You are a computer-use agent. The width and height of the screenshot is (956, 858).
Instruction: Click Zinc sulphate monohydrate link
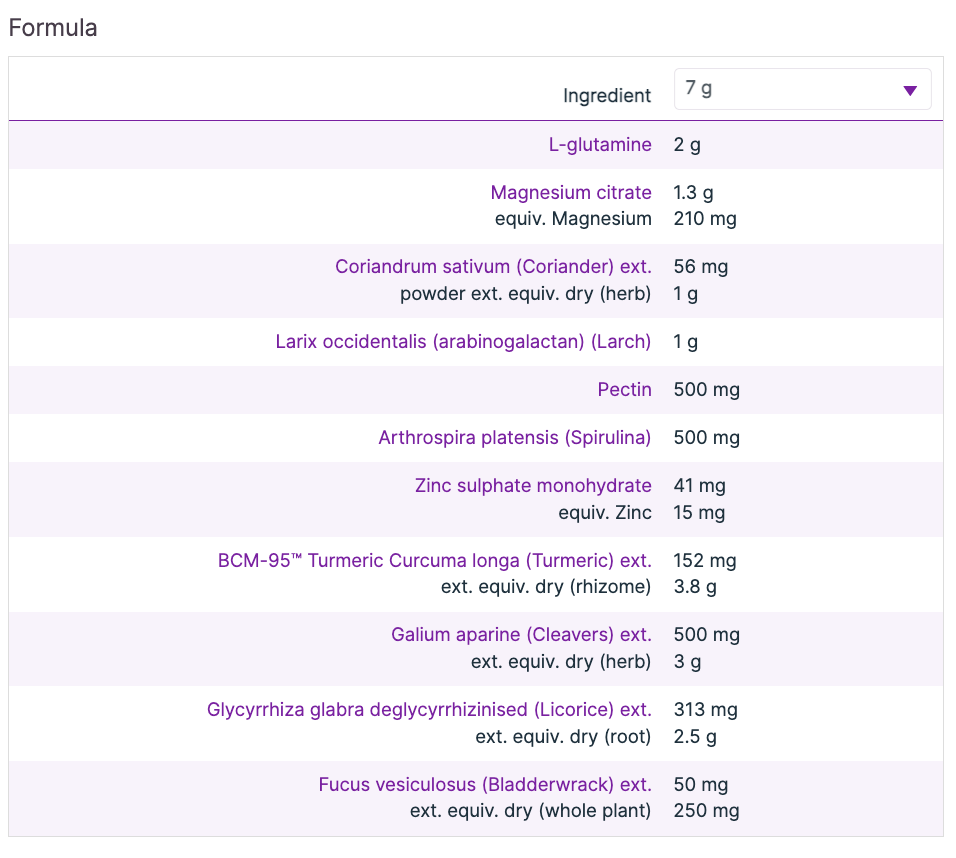[533, 486]
